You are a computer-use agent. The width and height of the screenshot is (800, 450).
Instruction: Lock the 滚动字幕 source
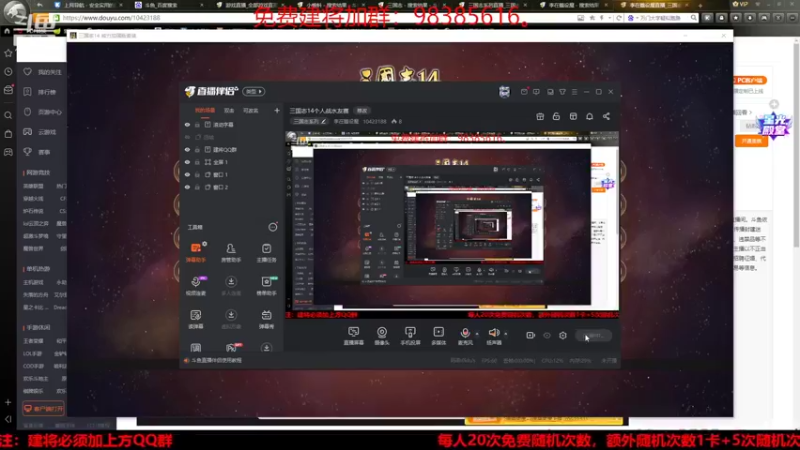pos(197,124)
